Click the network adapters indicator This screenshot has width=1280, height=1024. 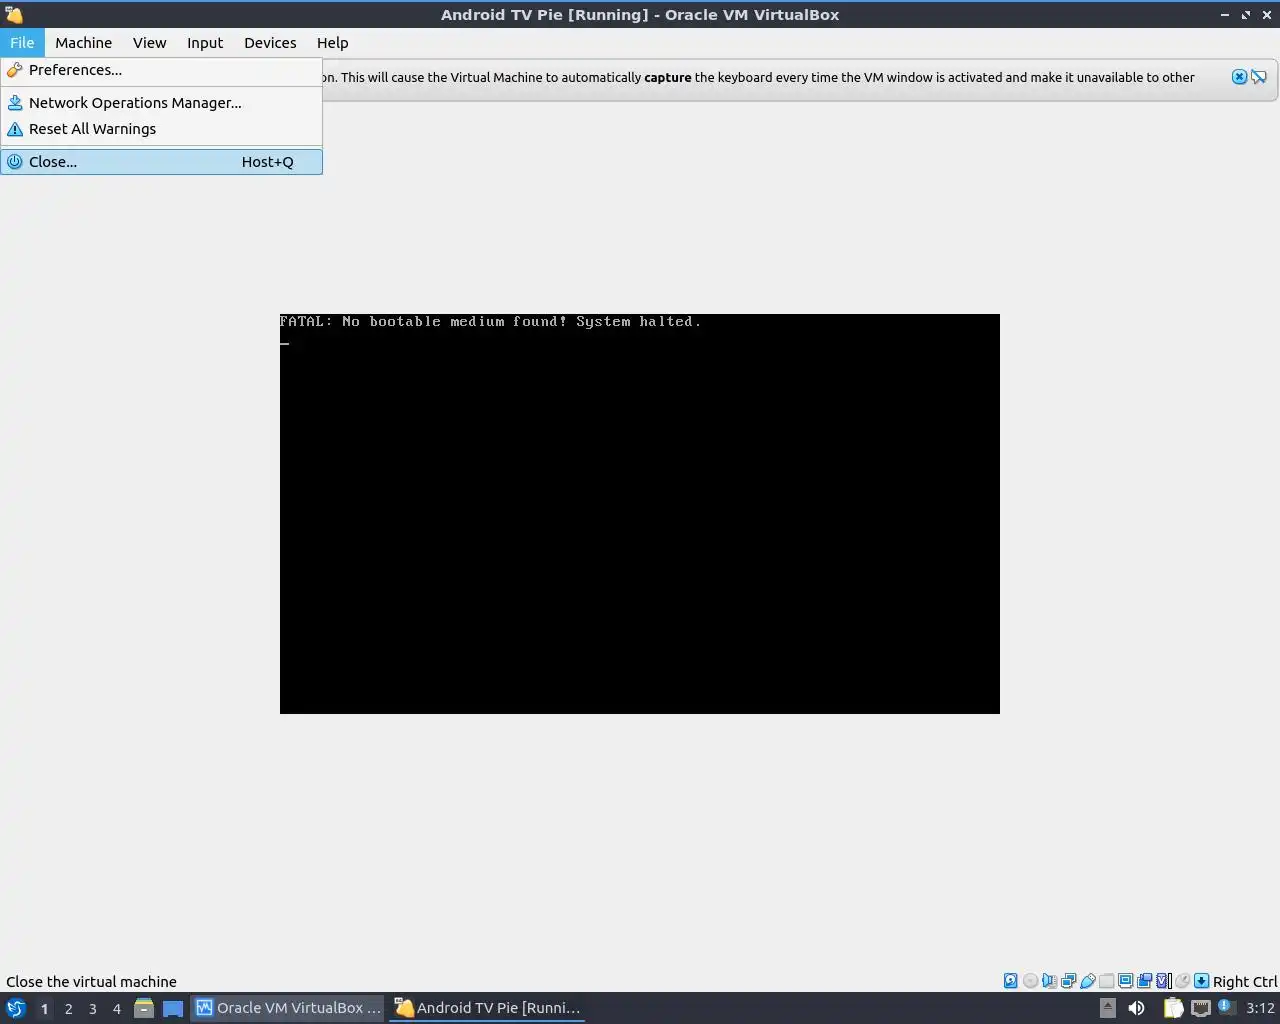(x=1068, y=981)
